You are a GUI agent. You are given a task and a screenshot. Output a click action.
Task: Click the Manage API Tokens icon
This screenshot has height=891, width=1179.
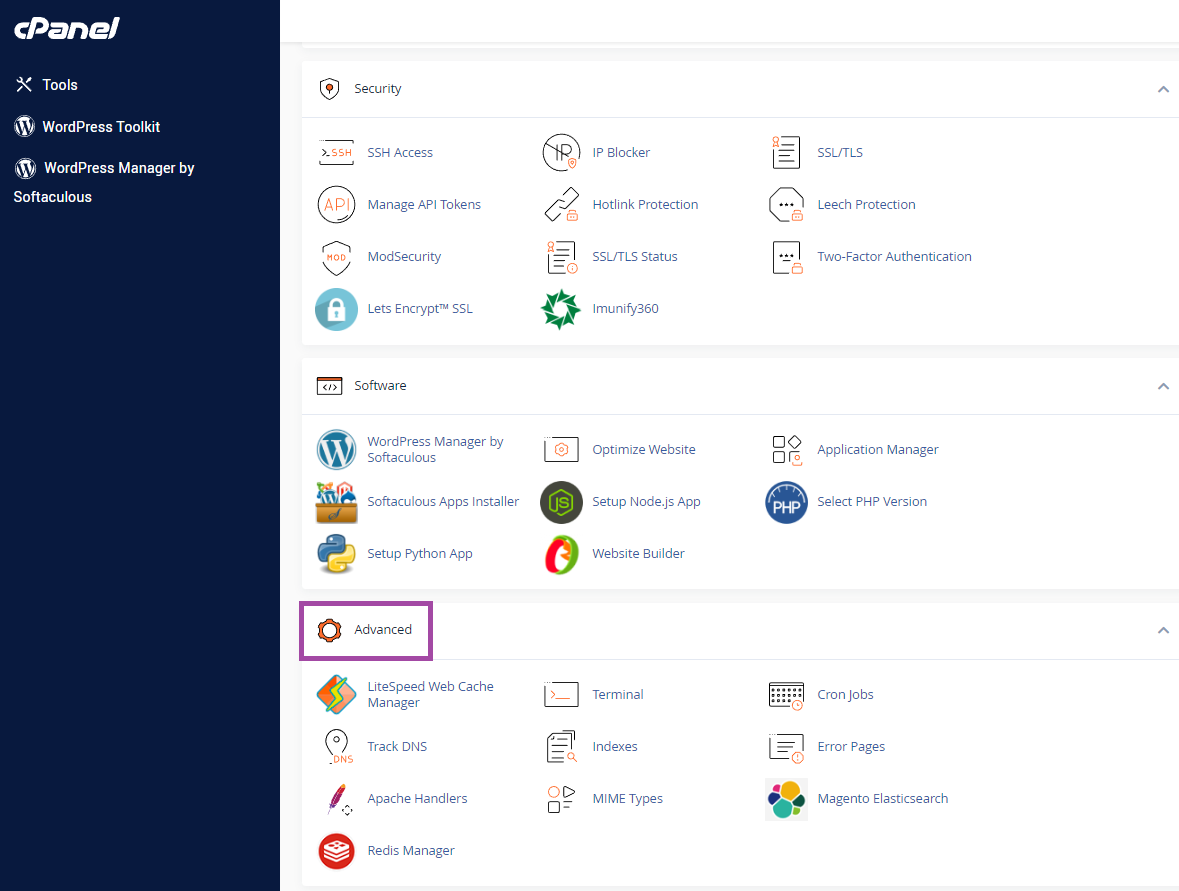[336, 205]
